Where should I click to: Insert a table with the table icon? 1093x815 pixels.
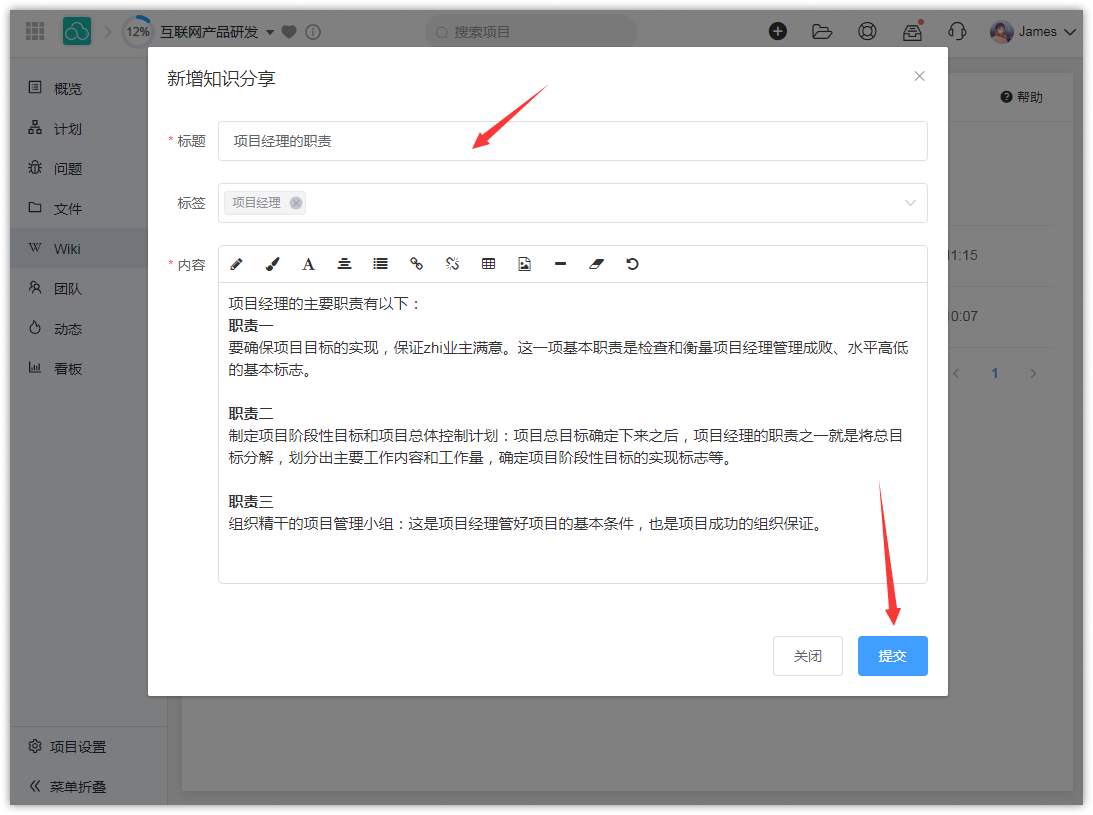click(488, 264)
